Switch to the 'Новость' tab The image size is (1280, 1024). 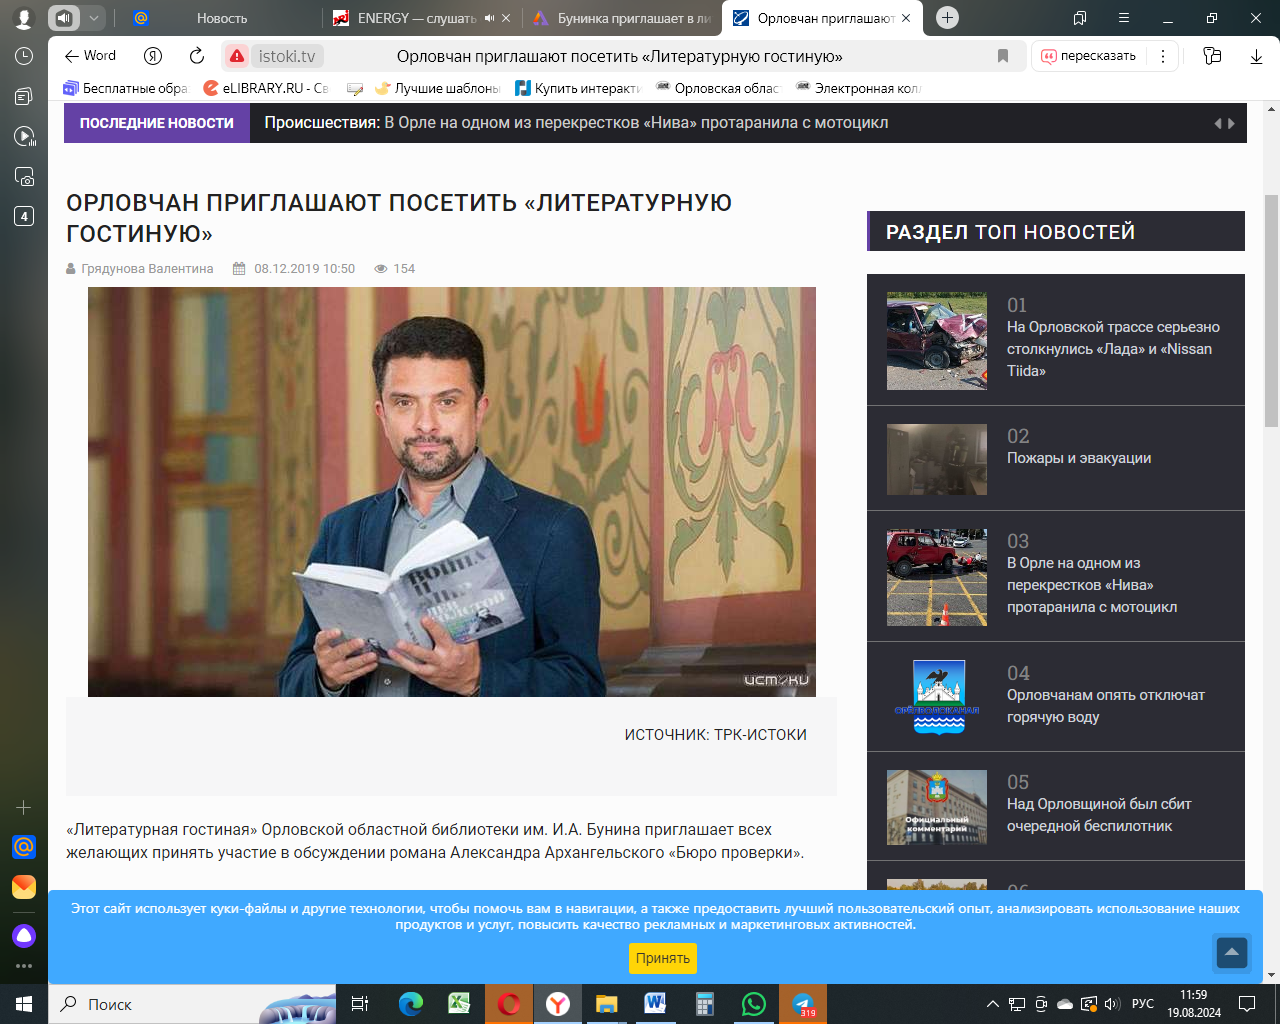[221, 18]
